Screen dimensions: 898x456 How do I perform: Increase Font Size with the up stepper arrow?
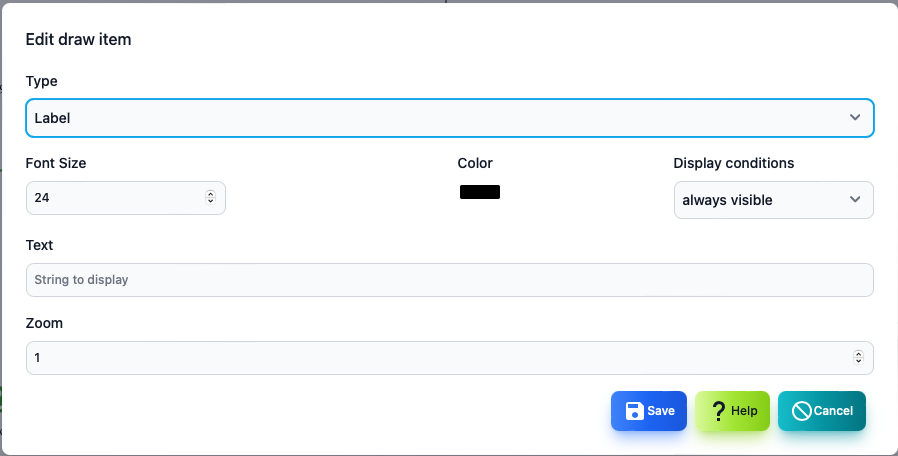tap(210, 194)
